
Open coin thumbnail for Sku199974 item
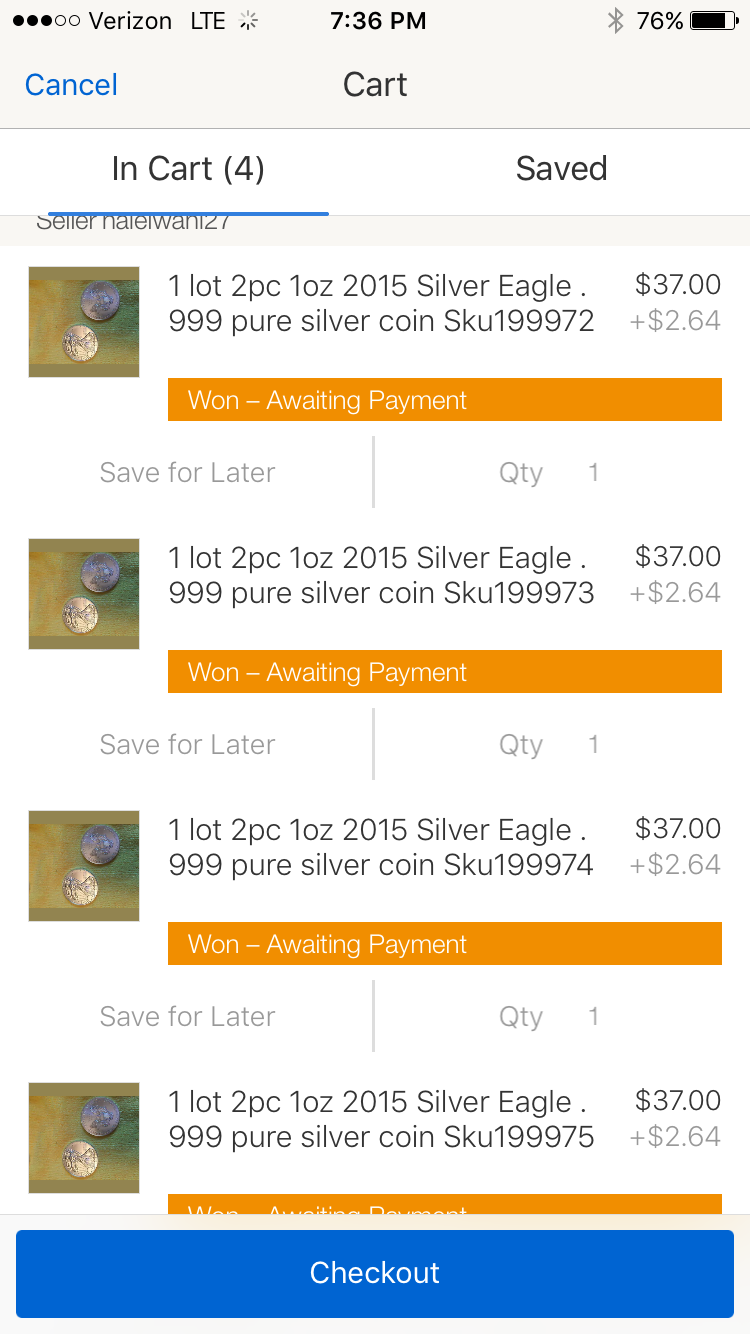pos(84,866)
